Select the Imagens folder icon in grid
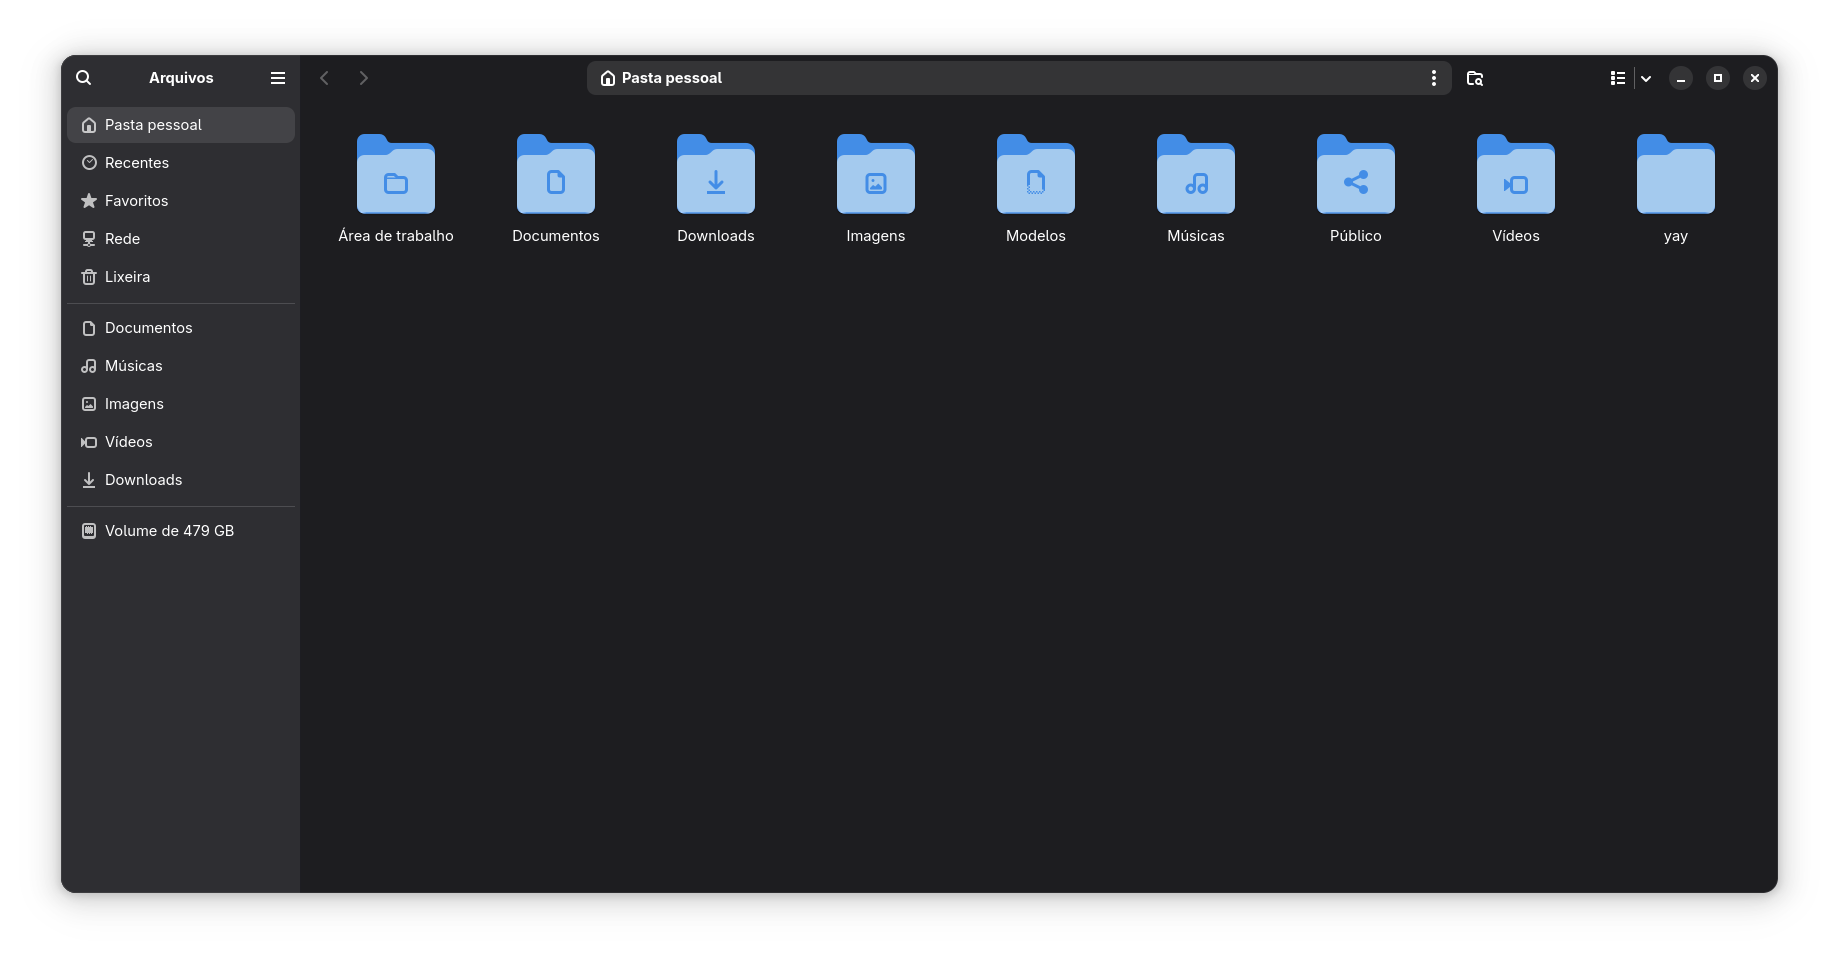Screen dimensions: 1839x960 [876, 174]
